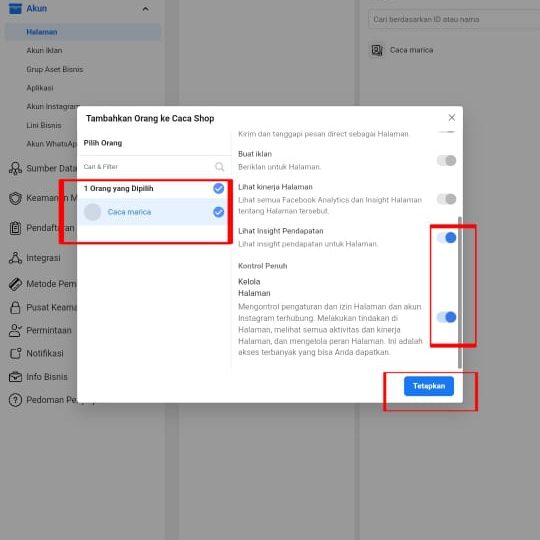Click the Permintaan person icon
540x540 pixels.
click(15, 330)
